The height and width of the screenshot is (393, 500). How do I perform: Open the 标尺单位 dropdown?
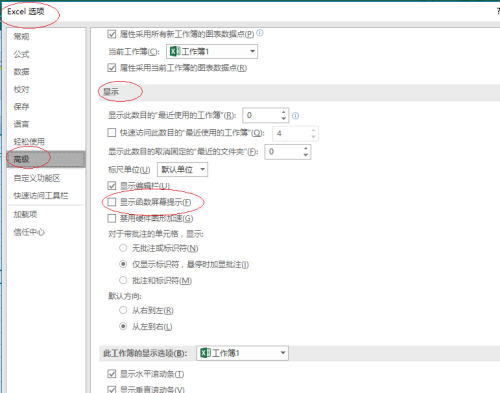point(183,170)
